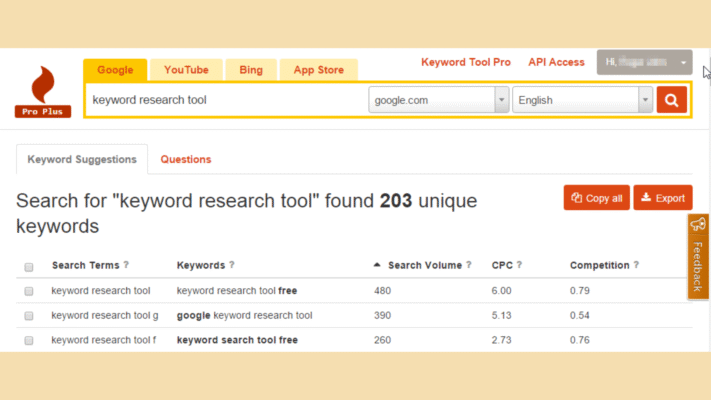The height and width of the screenshot is (400, 711).
Task: Switch to the YouTube tab
Action: pyautogui.click(x=186, y=70)
